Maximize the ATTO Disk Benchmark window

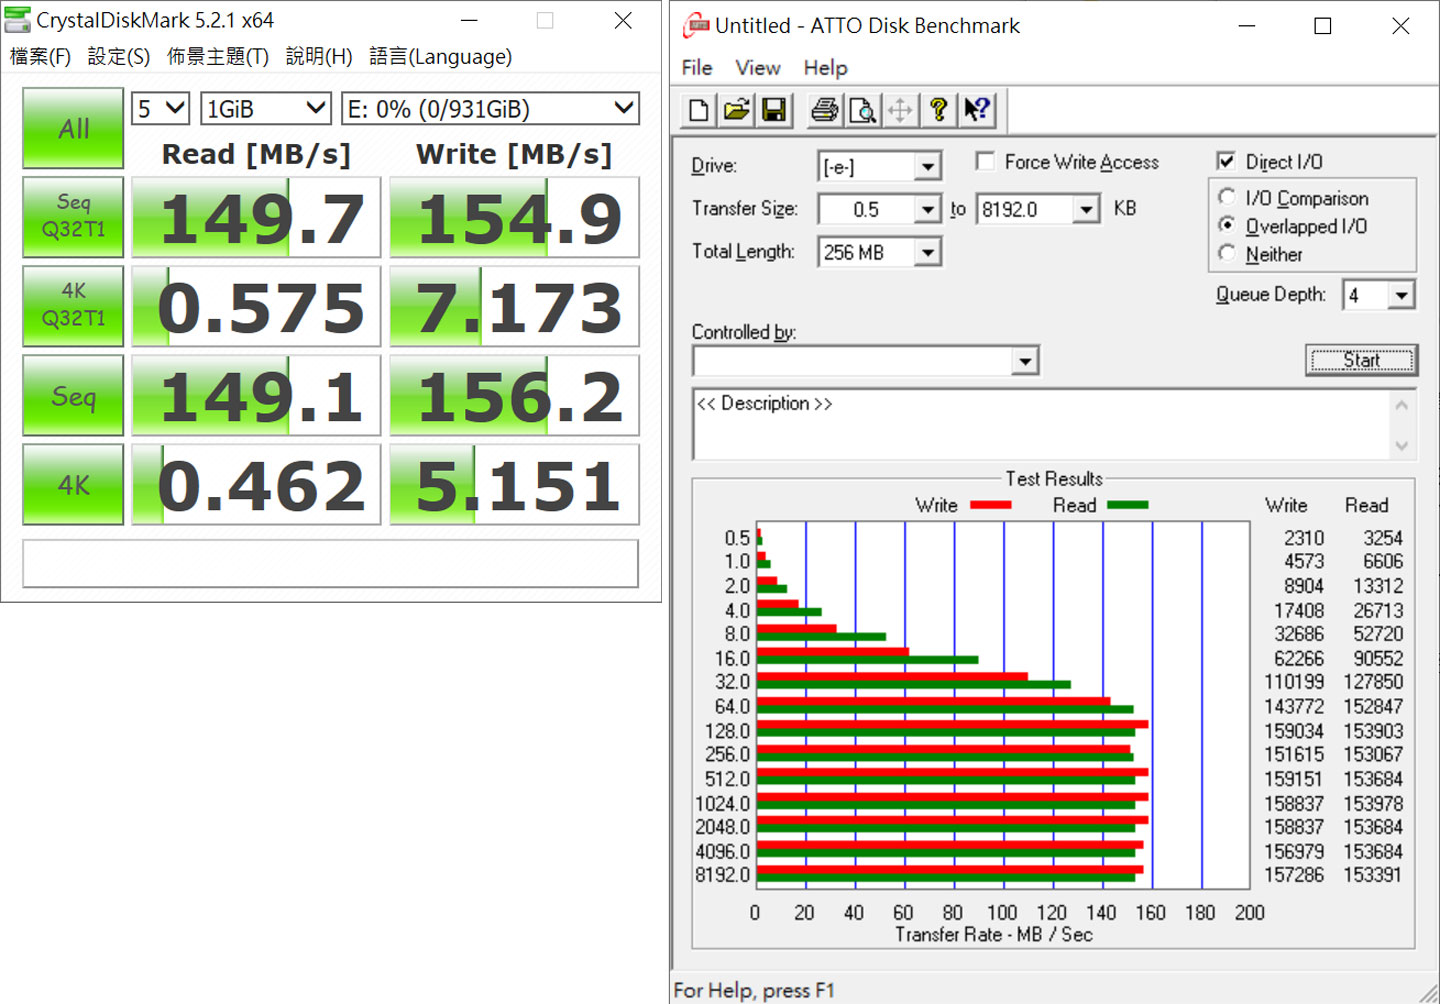point(1322,26)
